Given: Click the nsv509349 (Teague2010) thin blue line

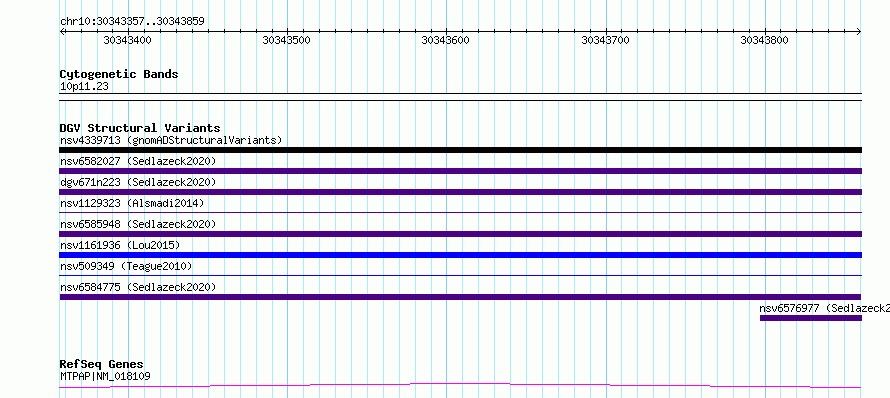Looking at the screenshot, I should 460,275.
